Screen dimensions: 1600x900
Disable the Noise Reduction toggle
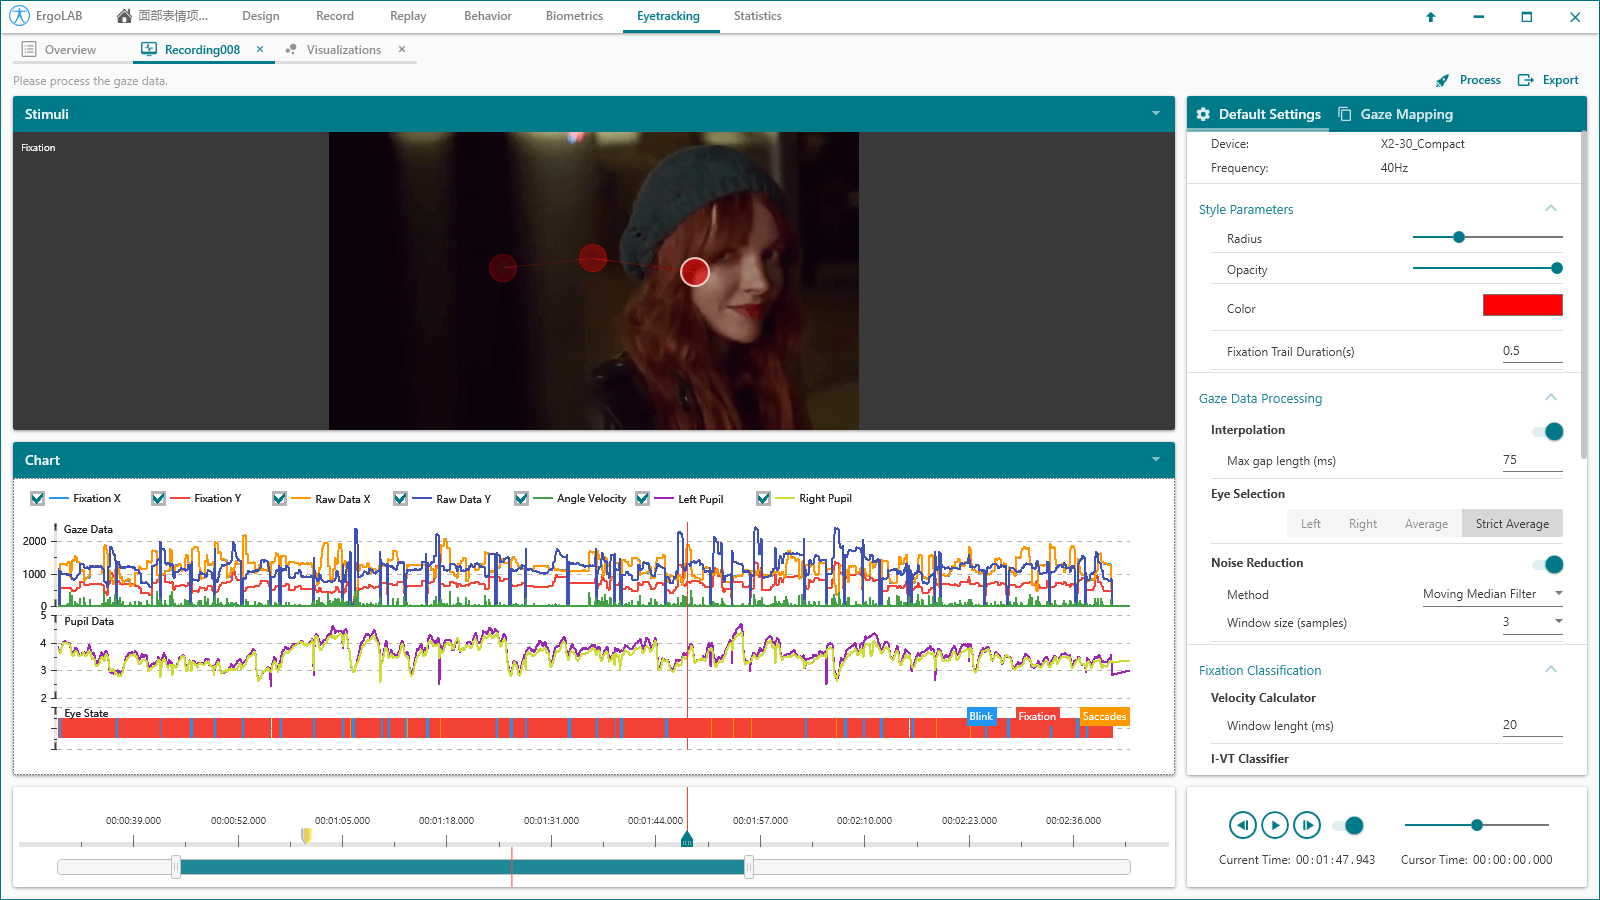coord(1547,564)
